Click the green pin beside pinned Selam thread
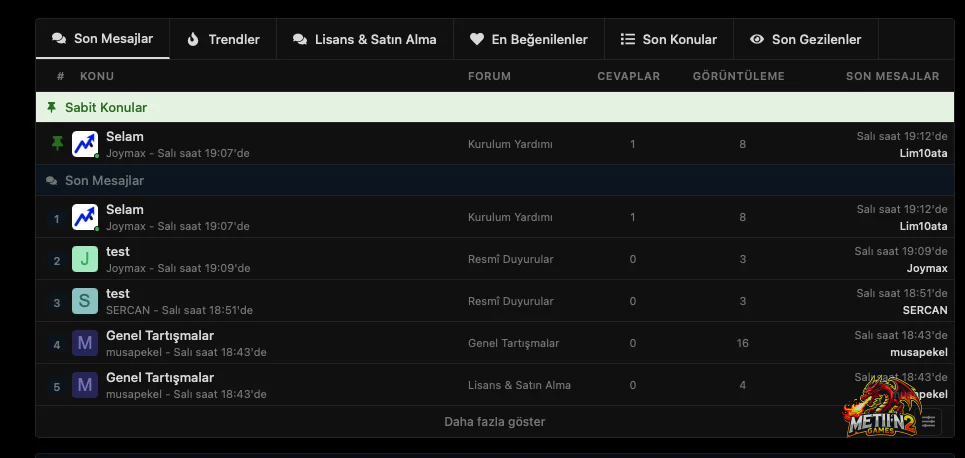The image size is (965, 458). [57, 143]
